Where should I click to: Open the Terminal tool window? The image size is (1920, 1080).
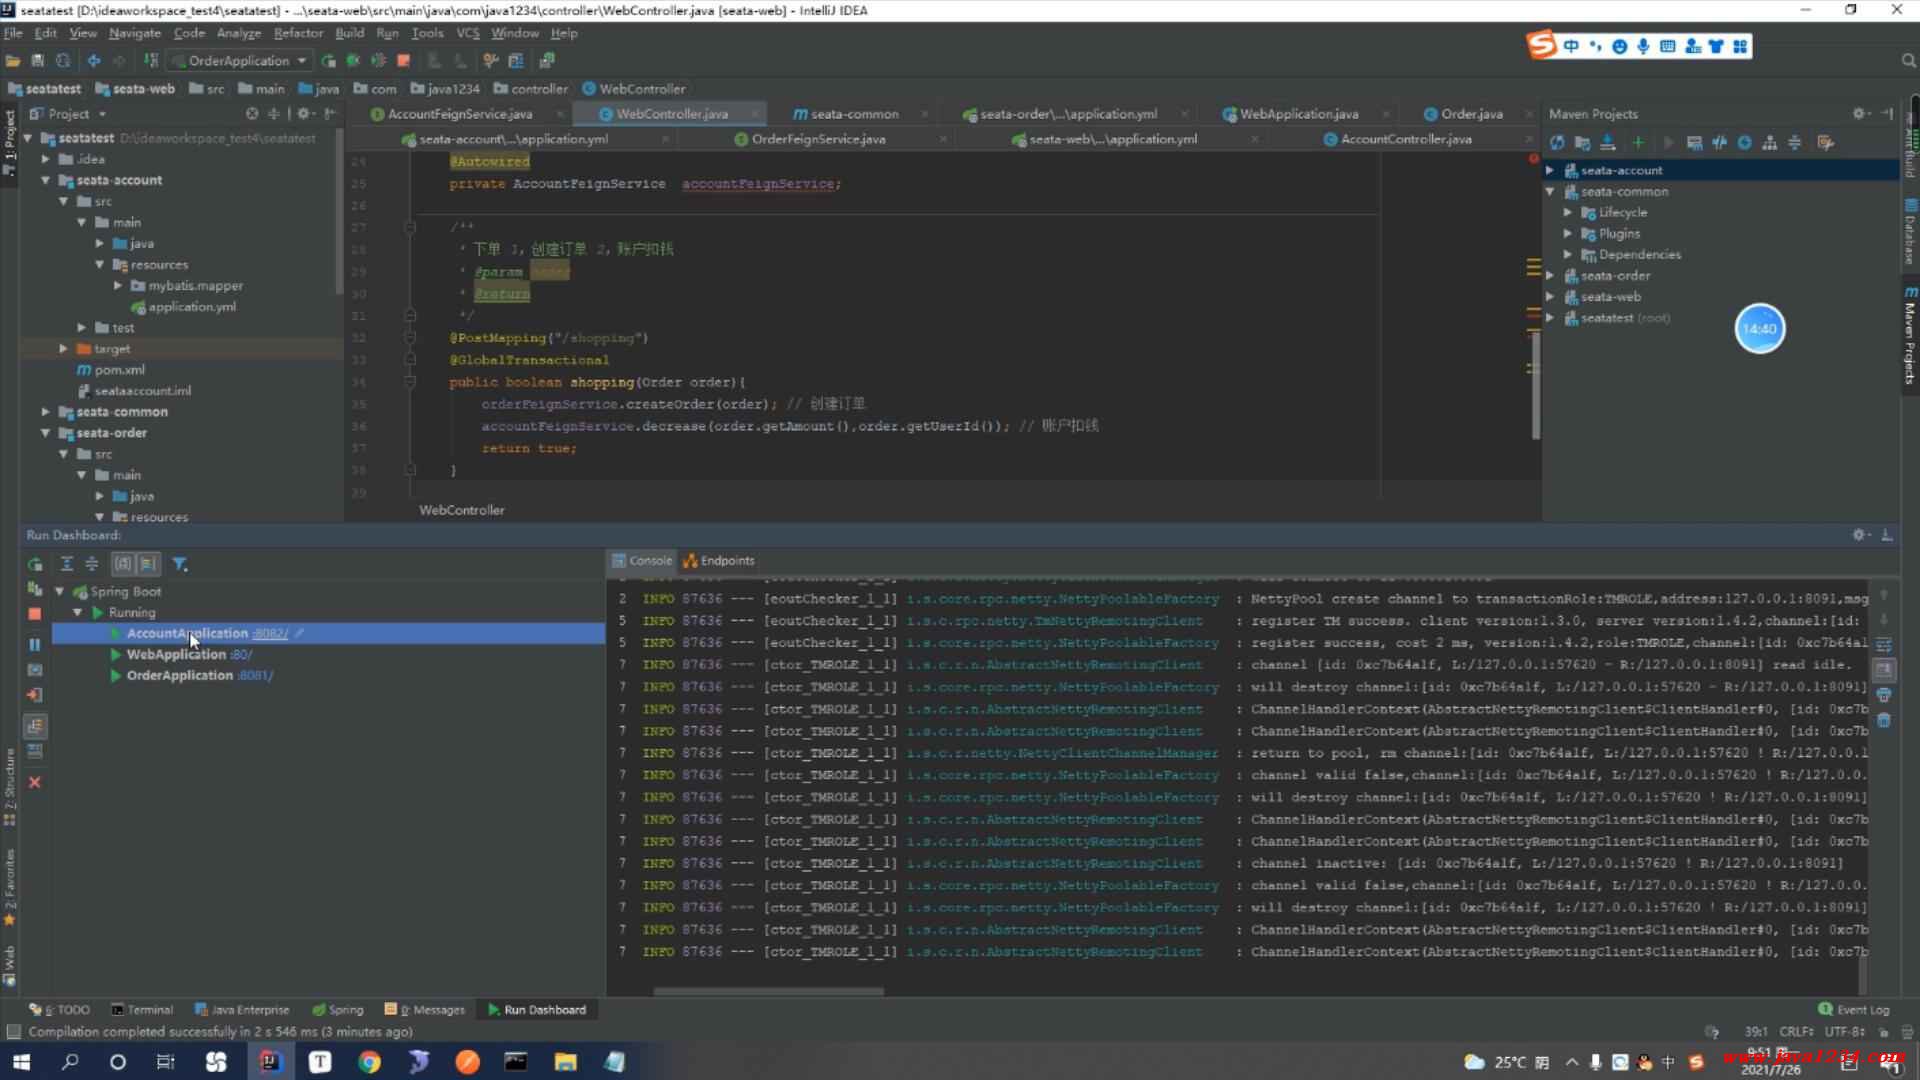[141, 1010]
